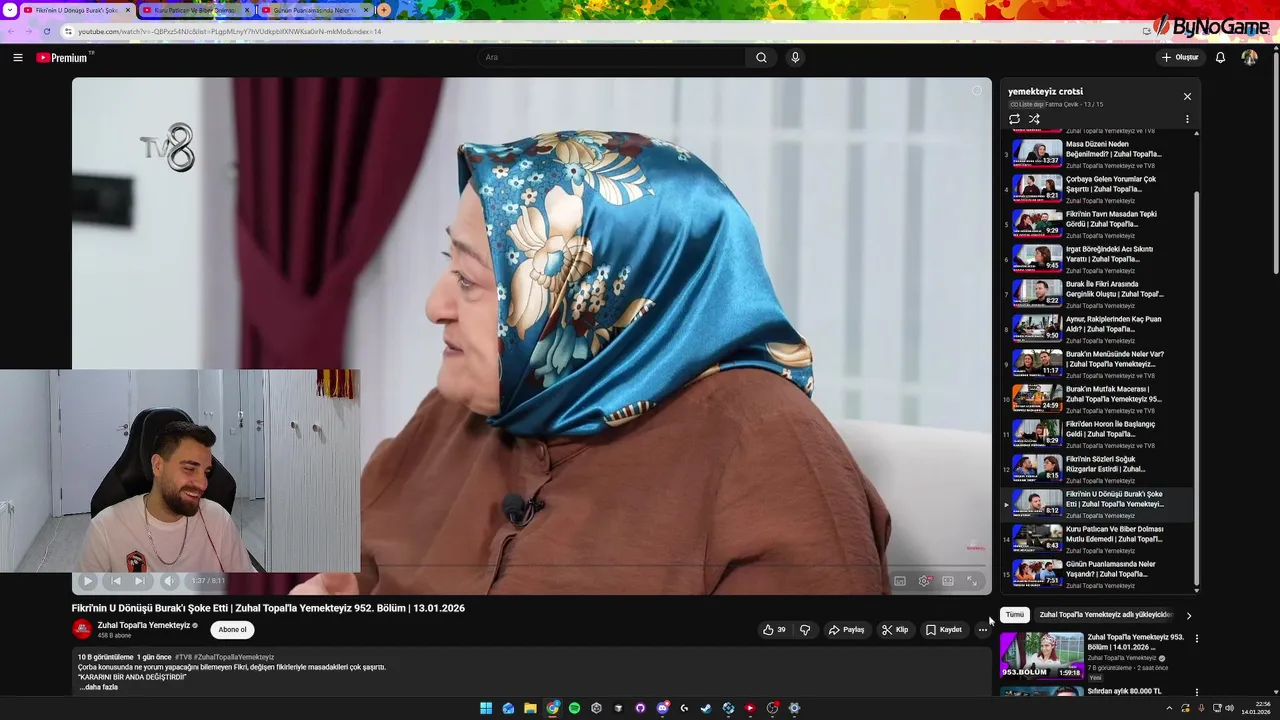
Task: Click the Oluştur create button
Action: click(x=1180, y=57)
